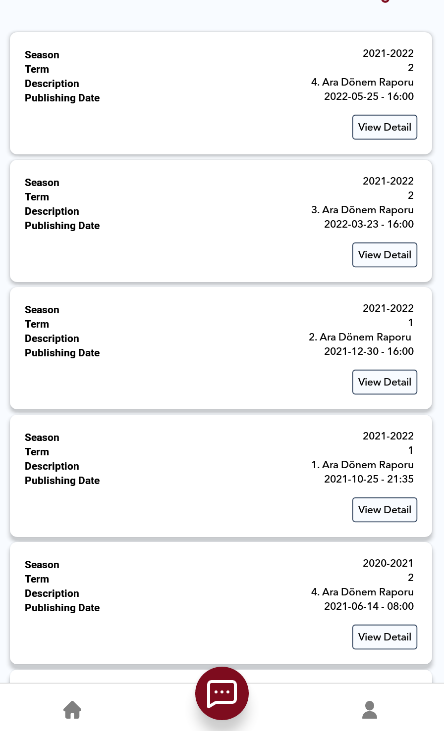The height and width of the screenshot is (731, 444).
Task: Click the 2022-05-25 - 16:00 publishing date
Action: tap(369, 97)
